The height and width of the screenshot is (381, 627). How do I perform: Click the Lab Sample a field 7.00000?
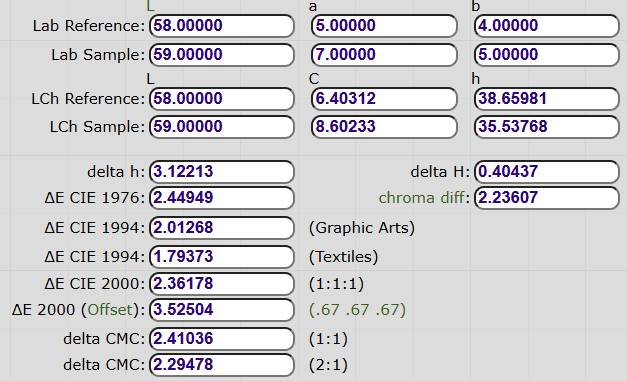pyautogui.click(x=384, y=55)
